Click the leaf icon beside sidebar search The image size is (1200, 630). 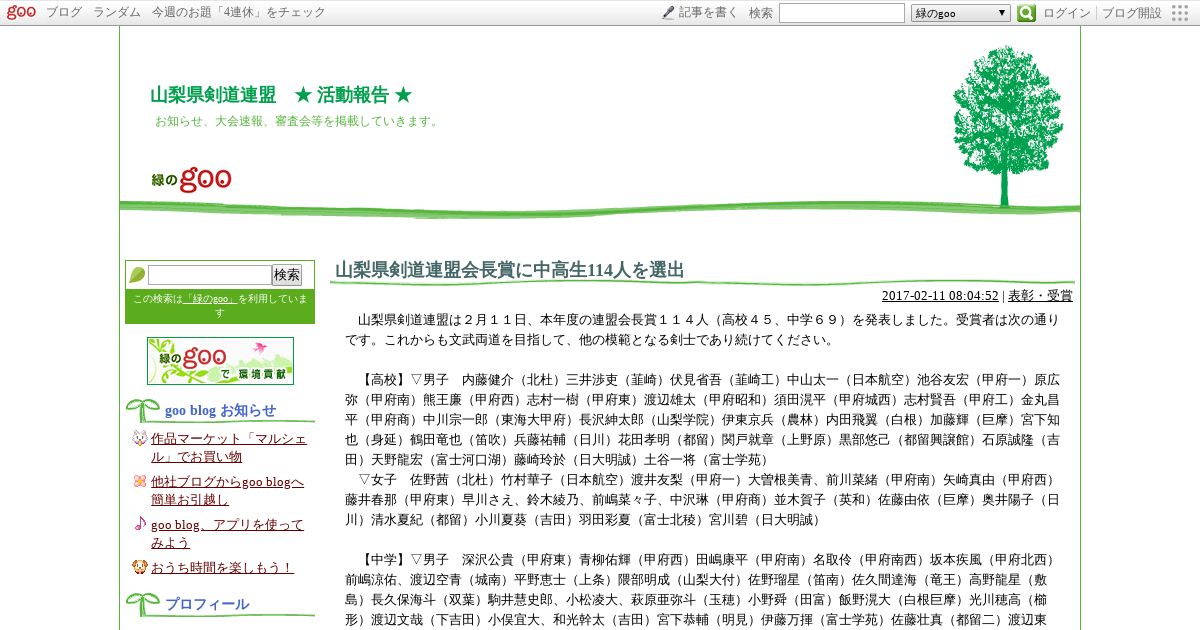(137, 275)
